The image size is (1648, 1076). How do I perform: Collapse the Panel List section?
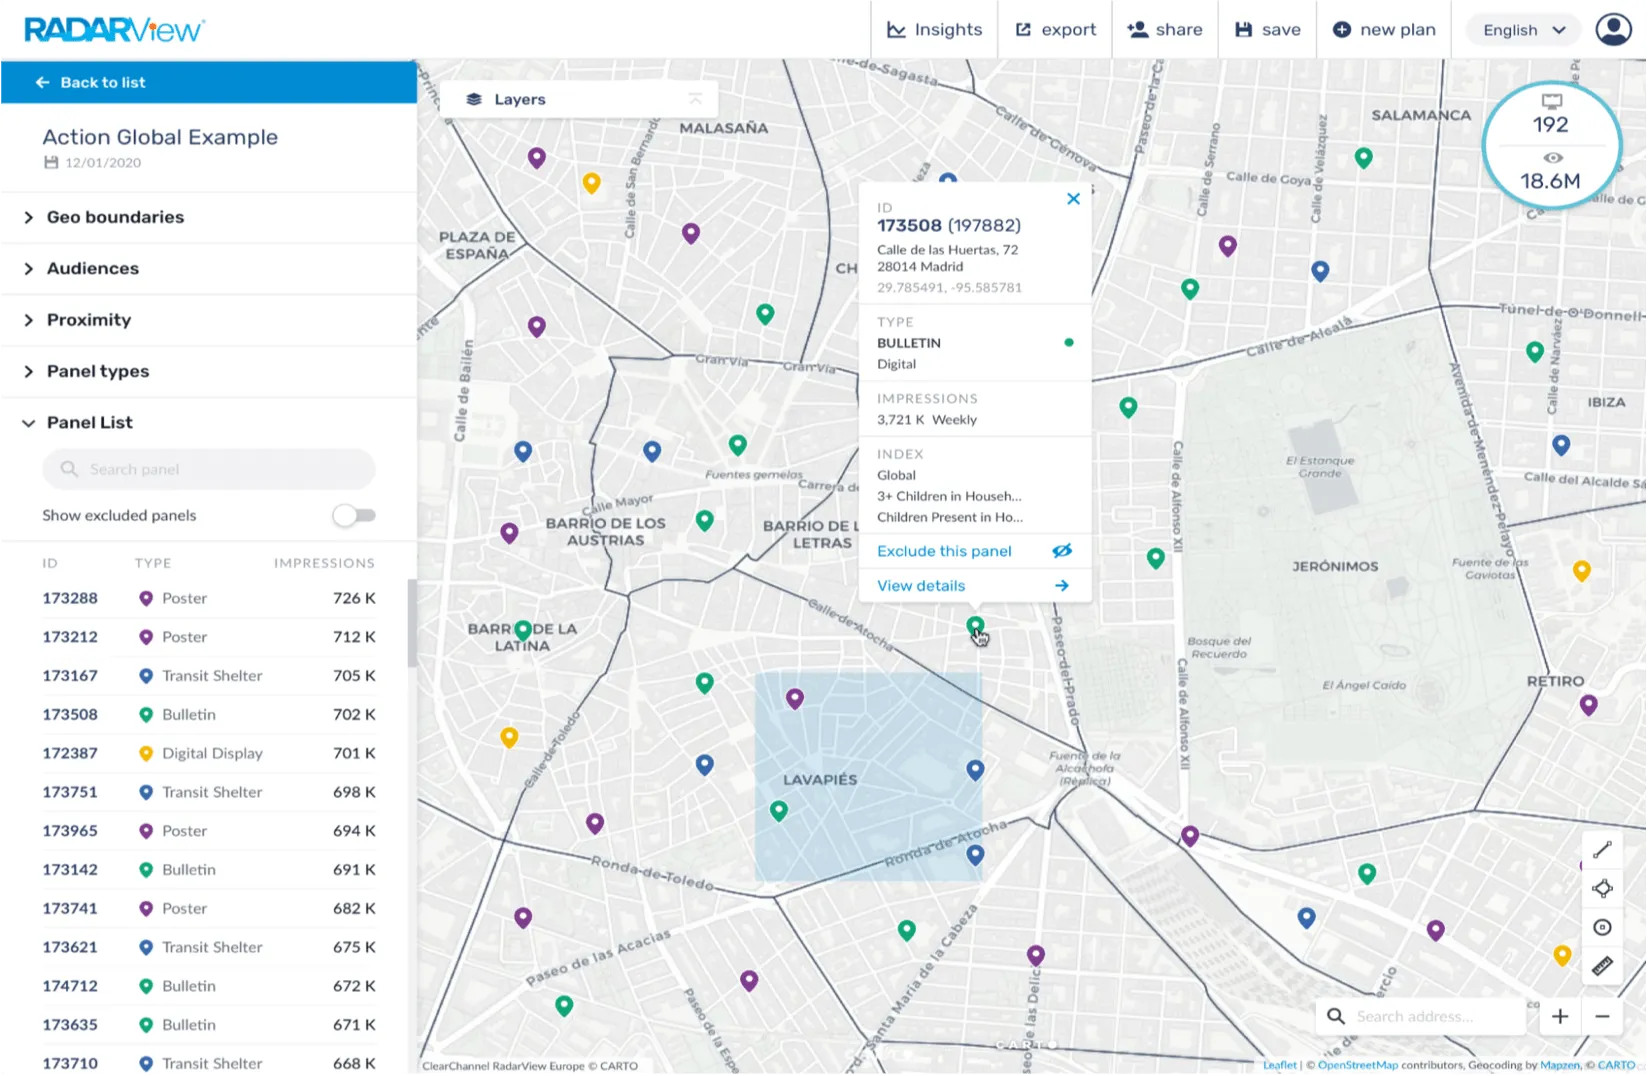pos(89,422)
